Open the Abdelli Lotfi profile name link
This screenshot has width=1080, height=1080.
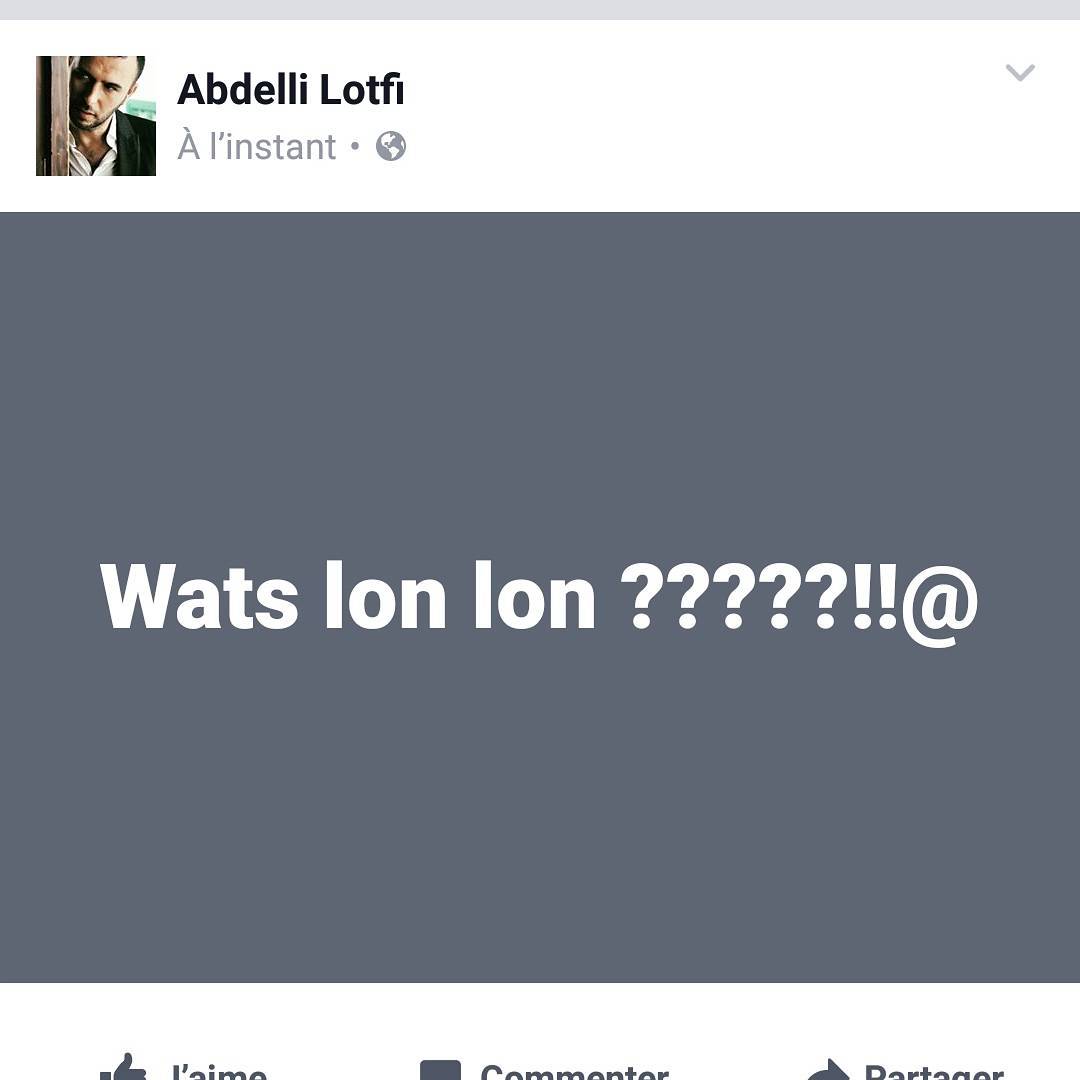[290, 90]
